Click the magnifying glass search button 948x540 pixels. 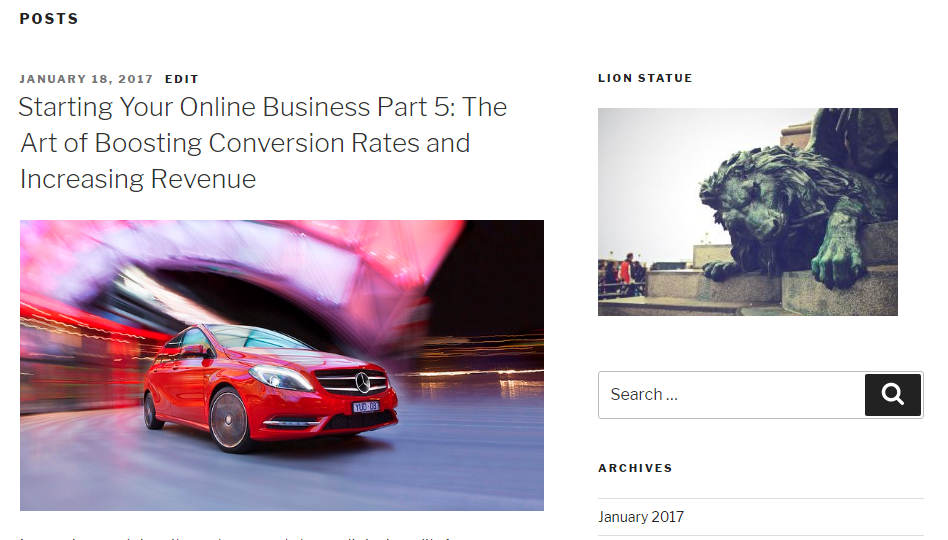892,394
